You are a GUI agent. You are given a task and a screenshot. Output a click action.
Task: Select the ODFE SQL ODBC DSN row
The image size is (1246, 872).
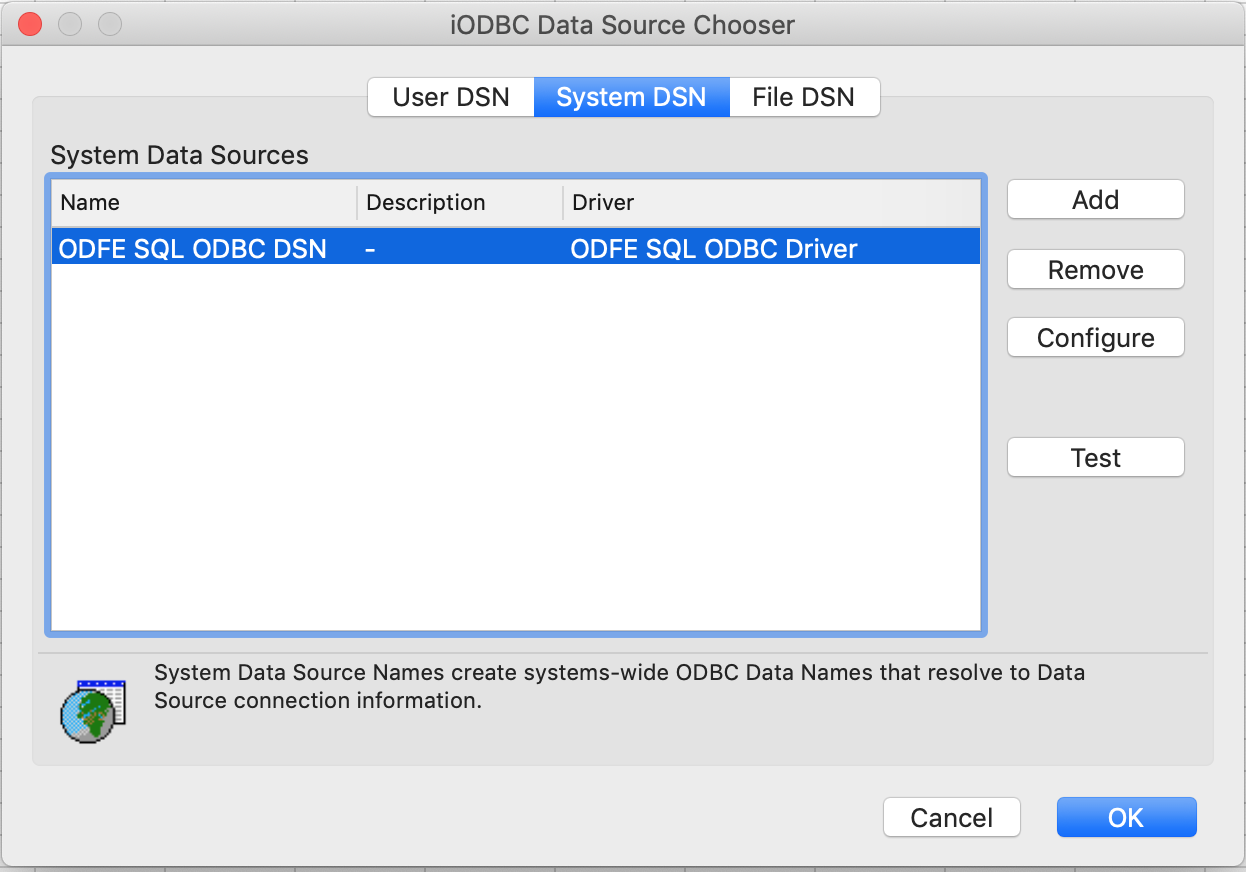516,248
